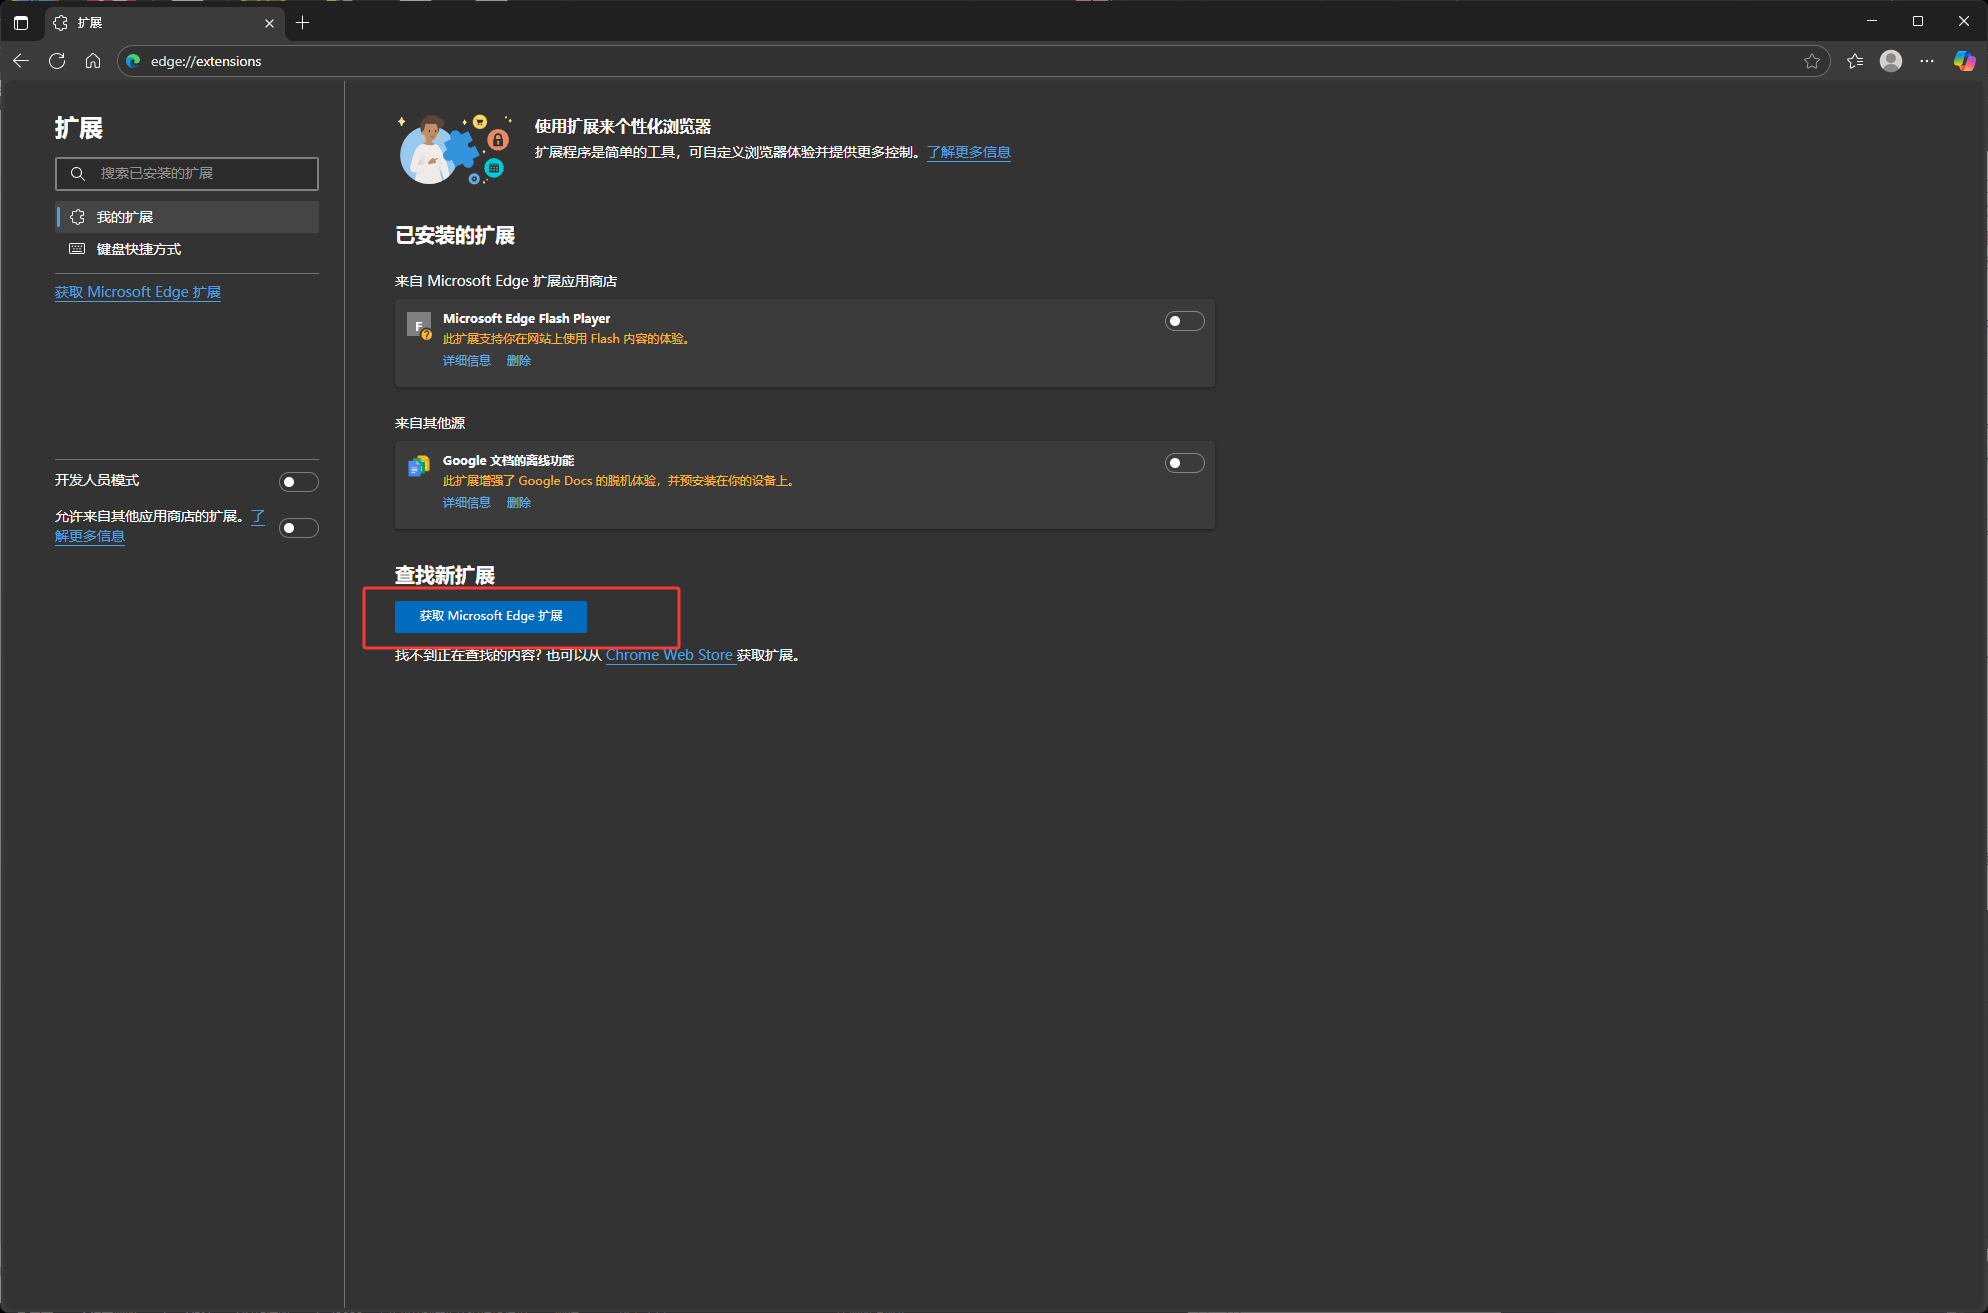Open a new tab

click(302, 22)
